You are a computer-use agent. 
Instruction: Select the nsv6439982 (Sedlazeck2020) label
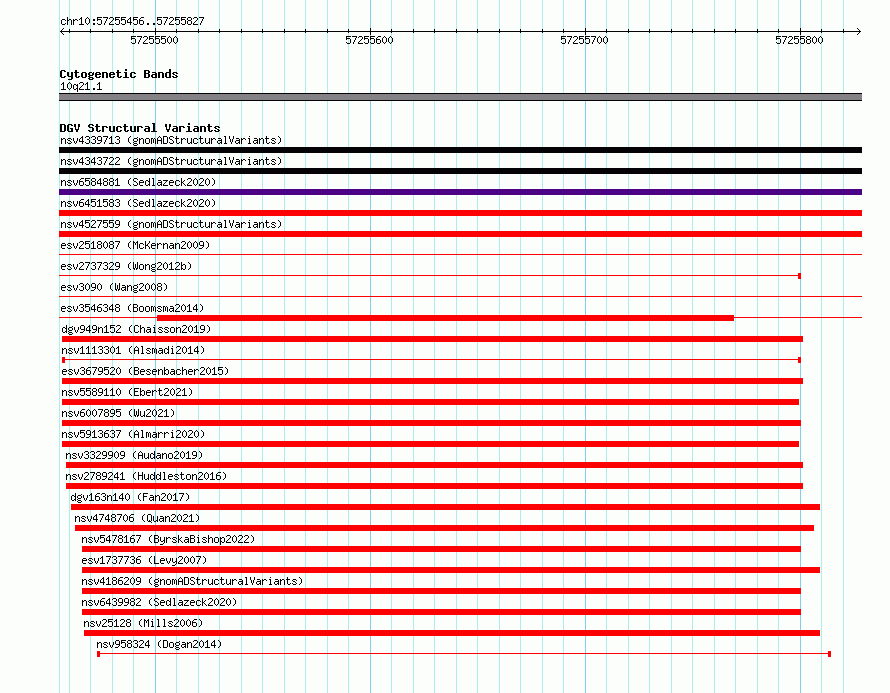[x=159, y=602]
